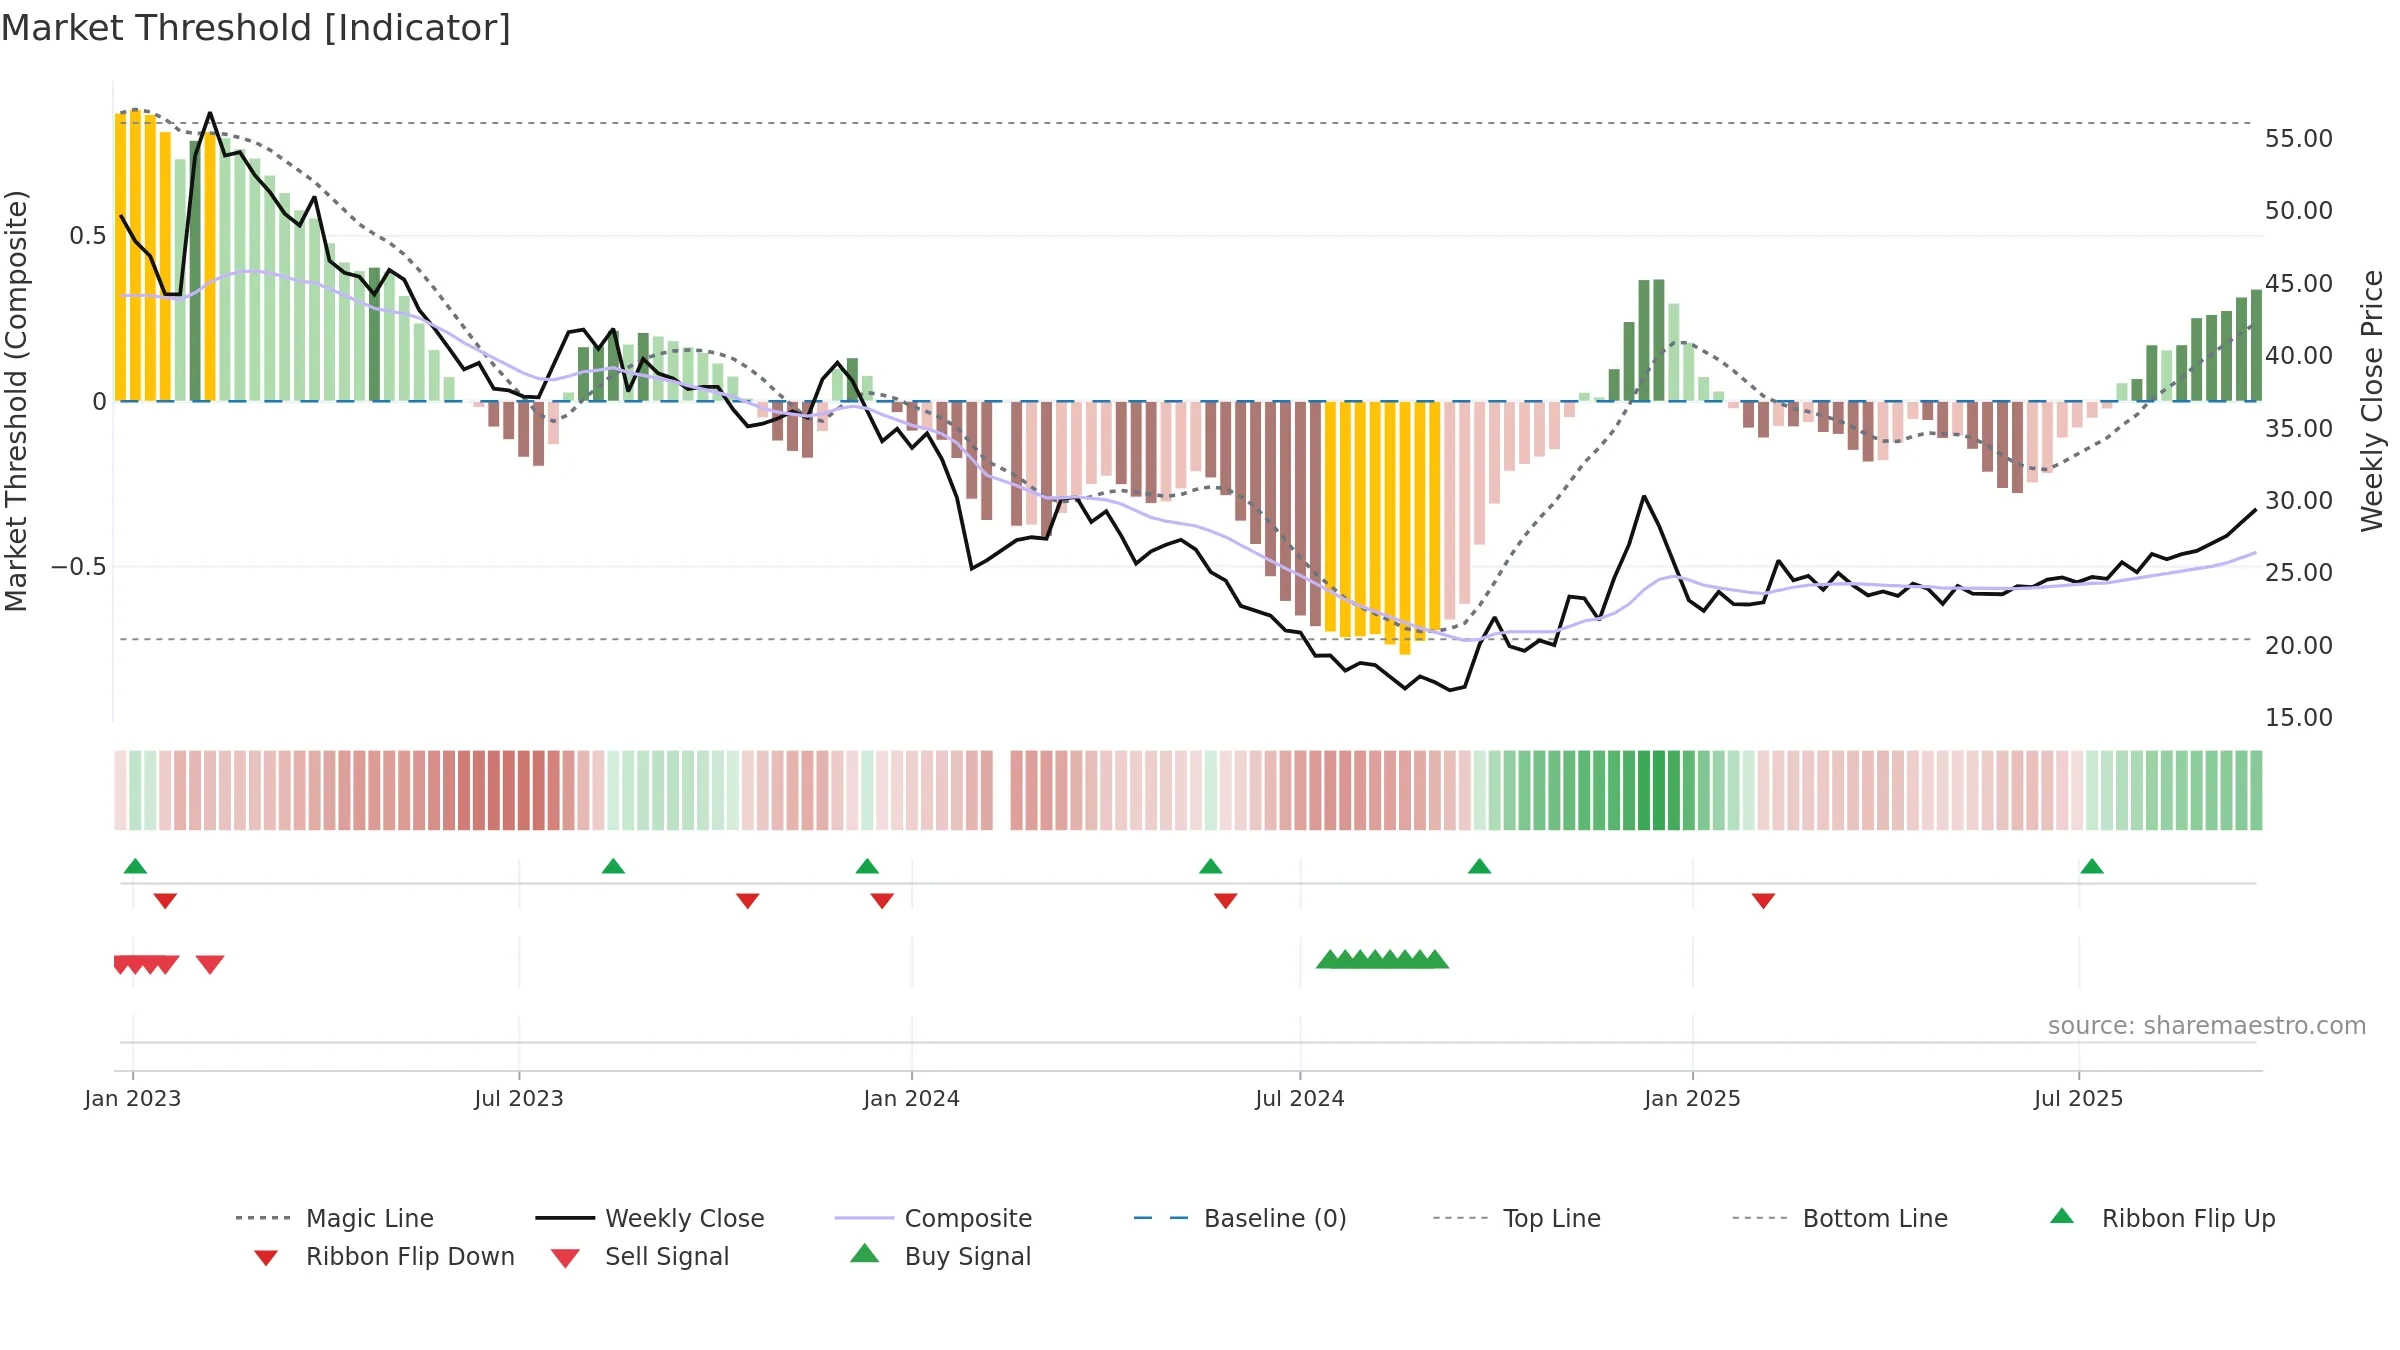
Task: Click the Weekly Close Price axis title
Action: (2372, 400)
